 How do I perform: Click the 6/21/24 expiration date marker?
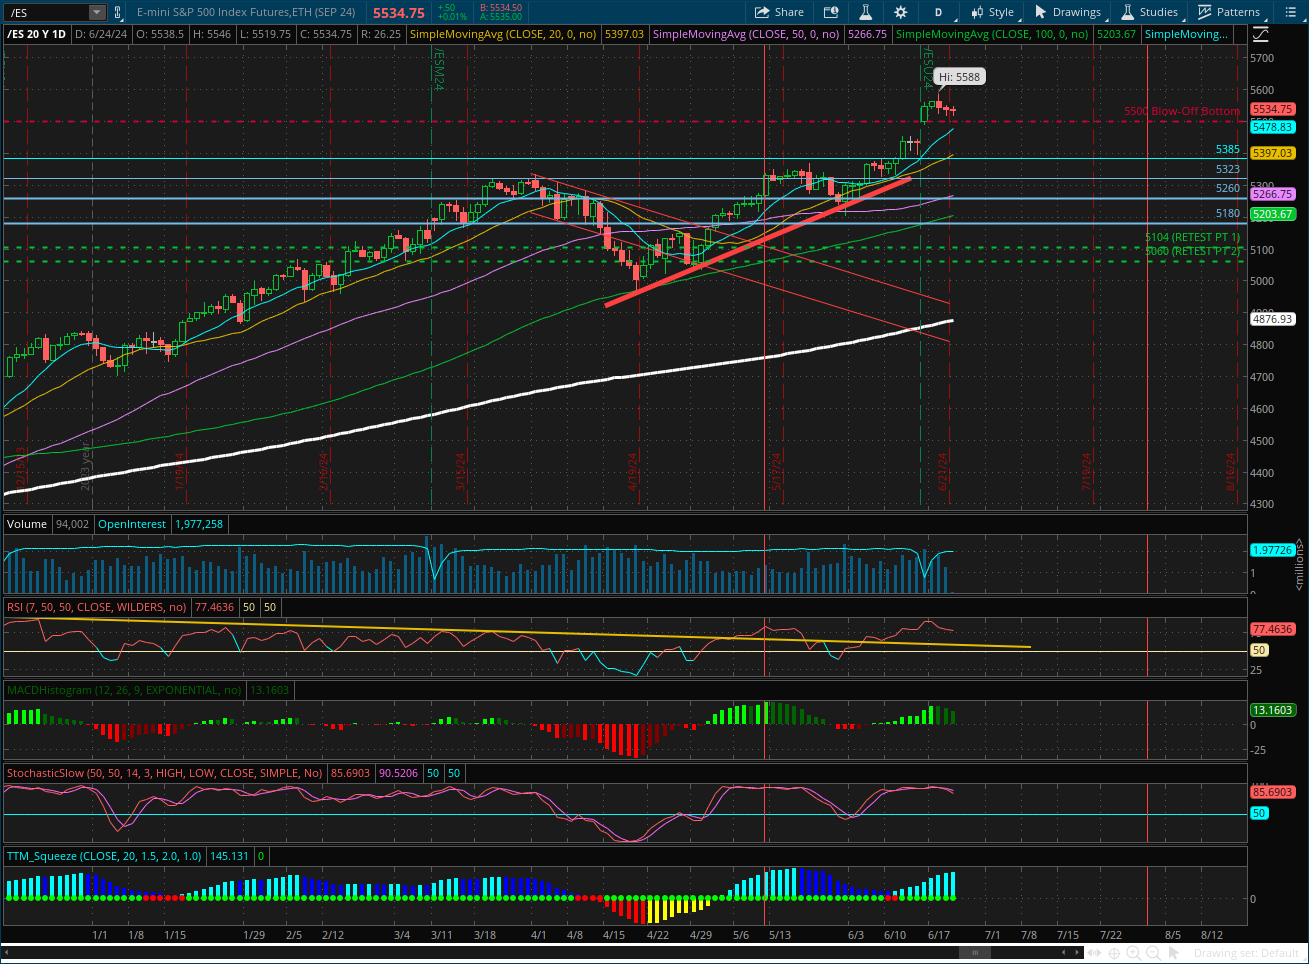point(942,471)
